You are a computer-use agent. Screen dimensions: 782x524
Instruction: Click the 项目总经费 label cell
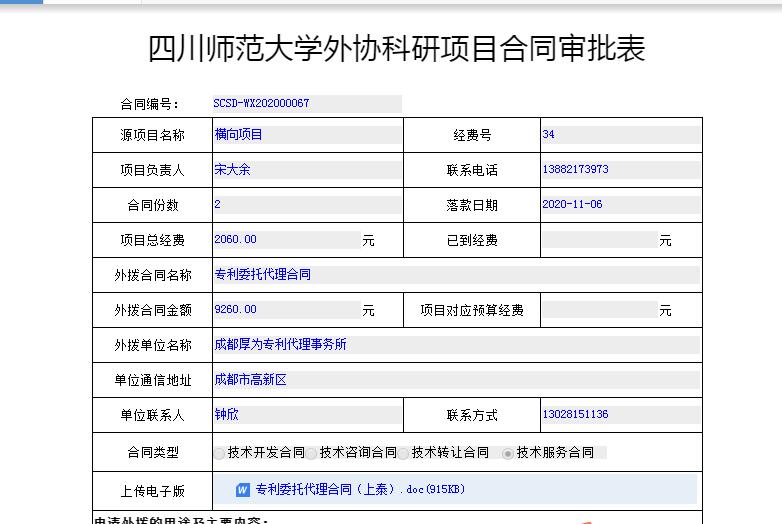[153, 240]
